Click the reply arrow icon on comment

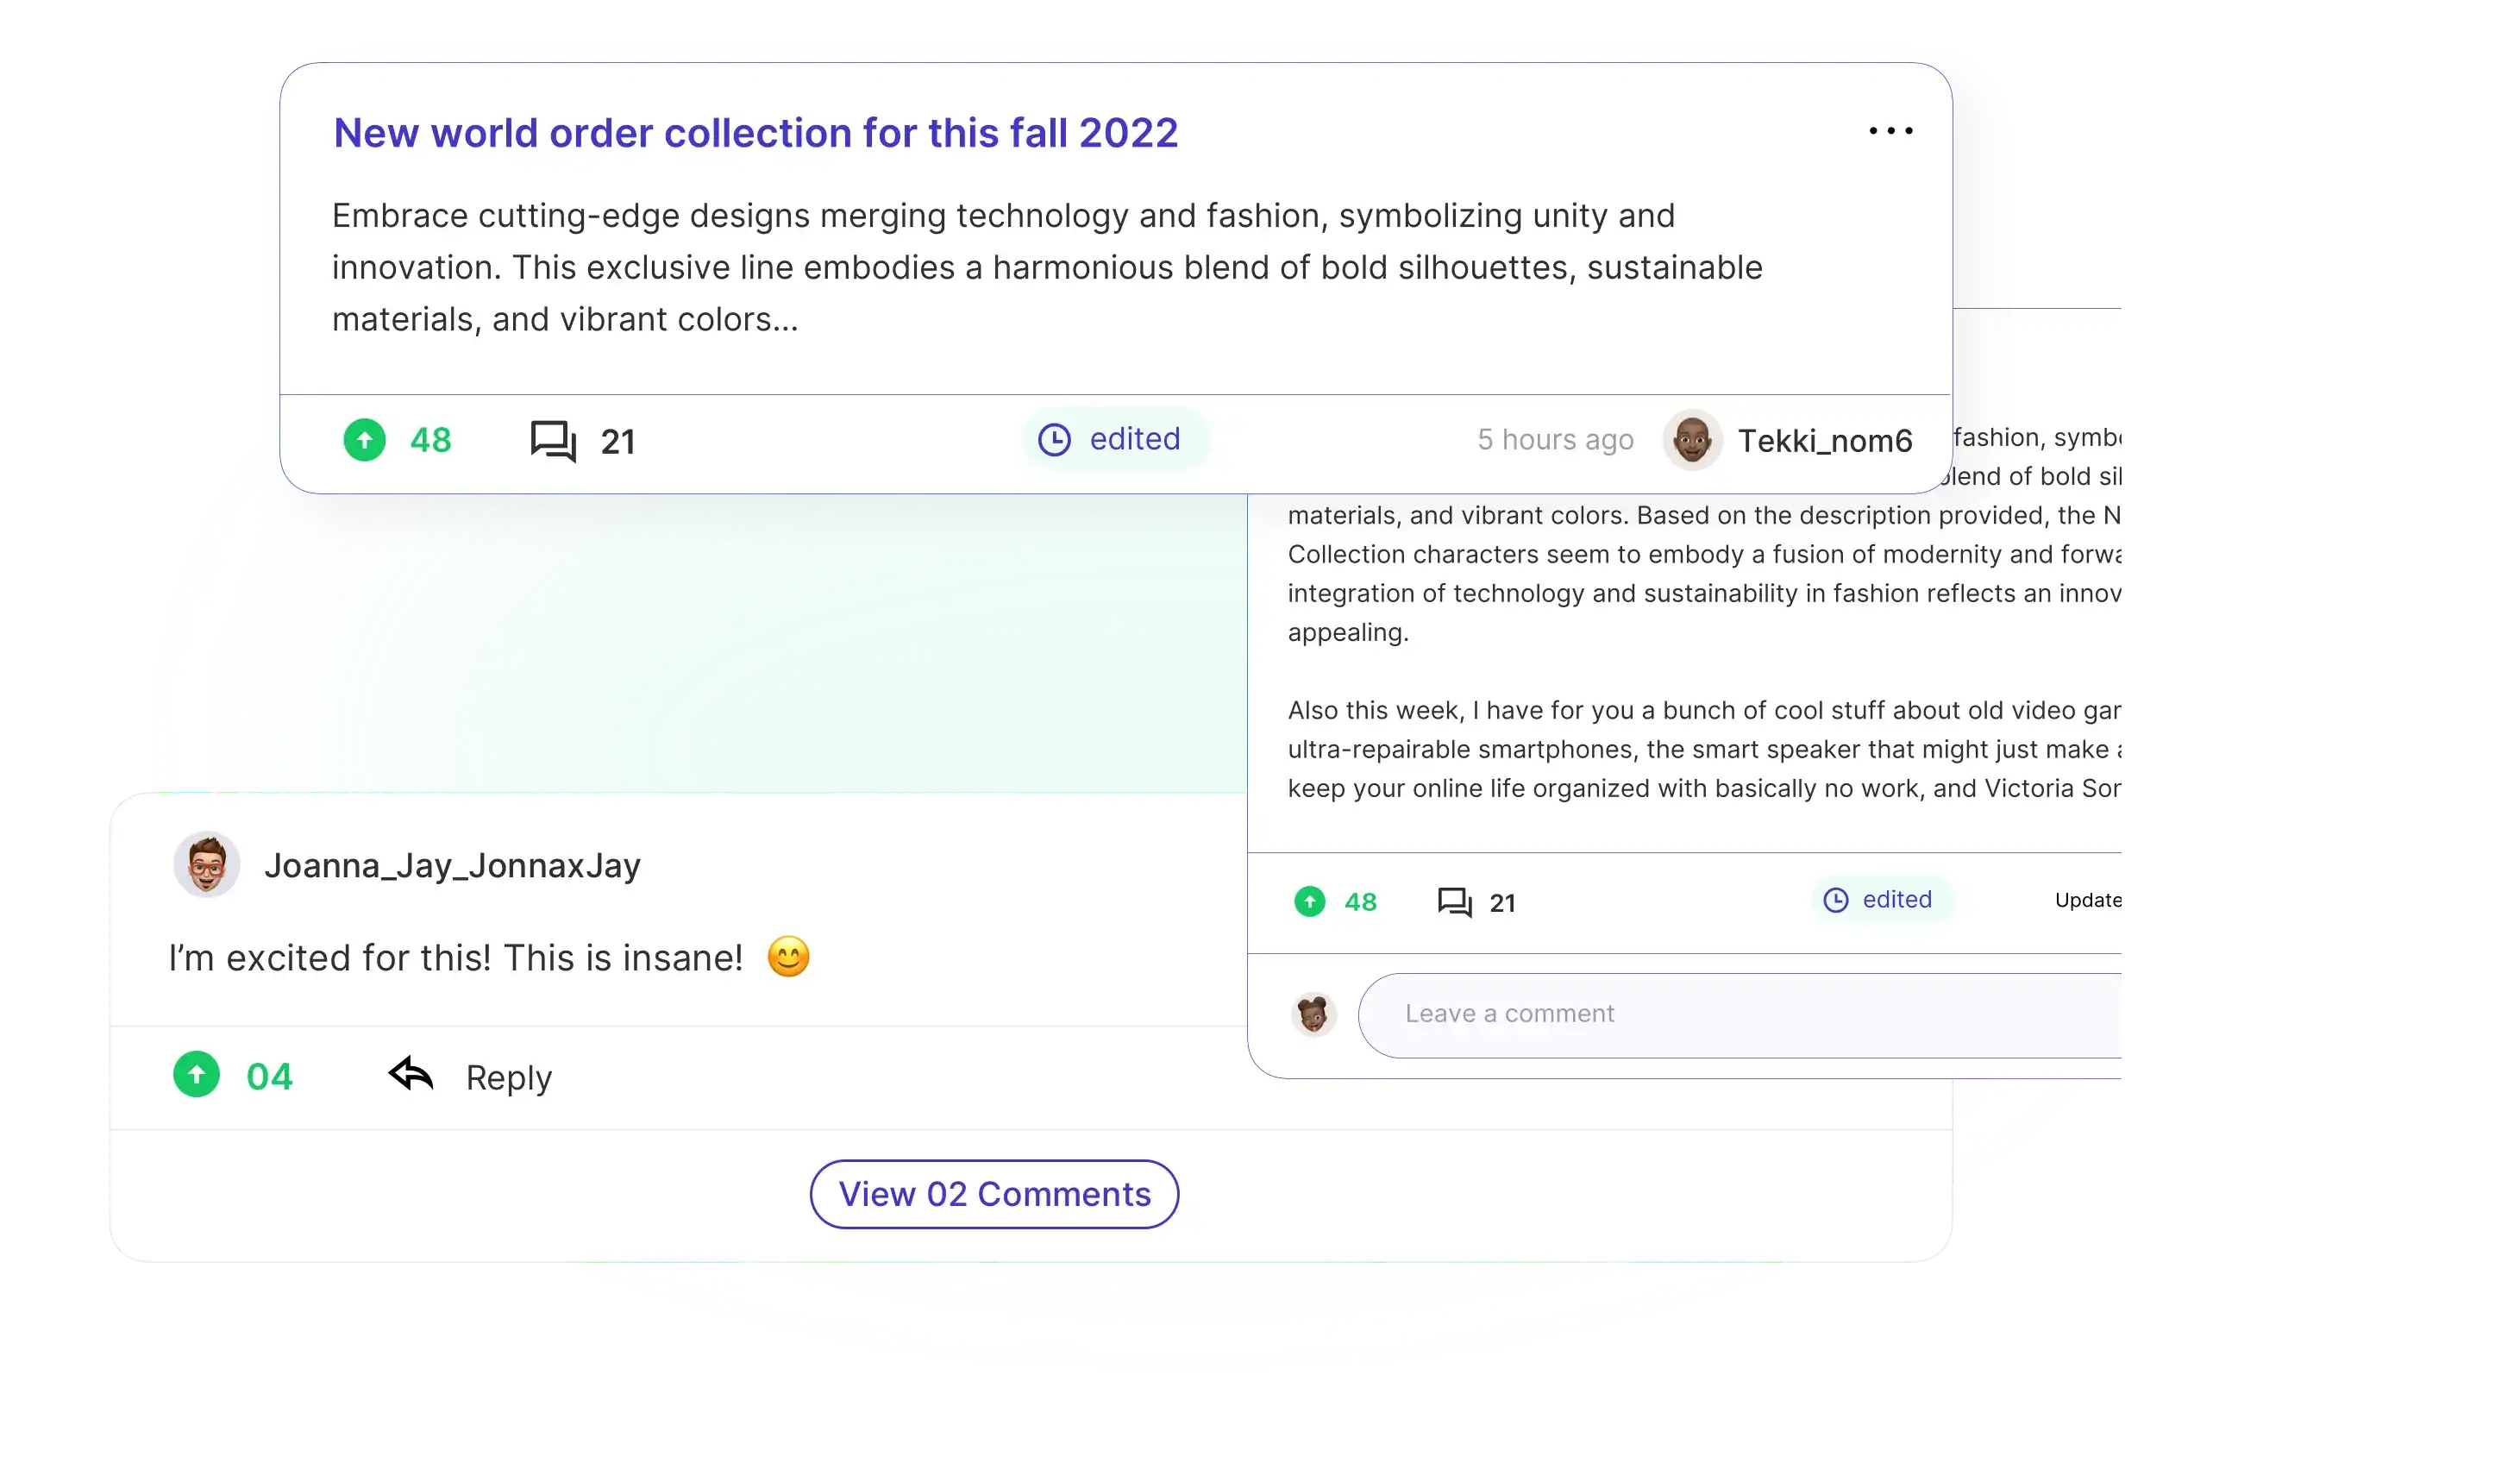pyautogui.click(x=411, y=1074)
